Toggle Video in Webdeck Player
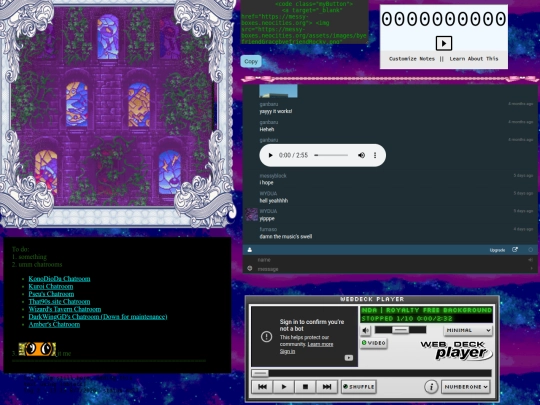The image size is (540, 405). point(374,343)
